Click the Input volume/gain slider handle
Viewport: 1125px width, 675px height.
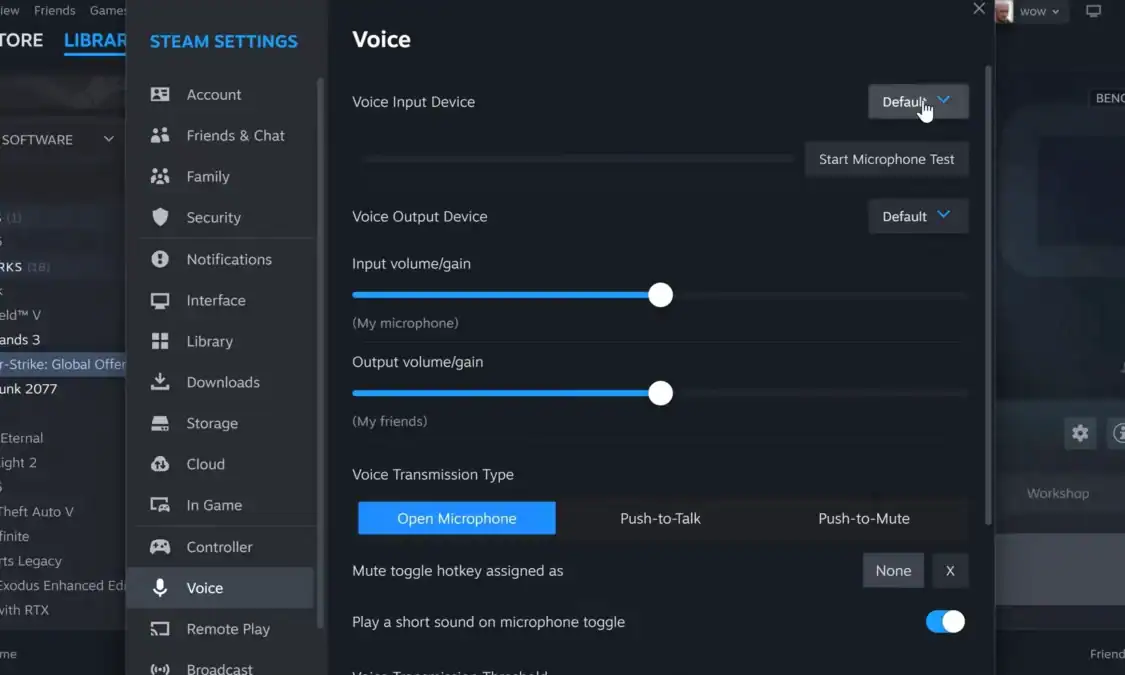coord(660,295)
